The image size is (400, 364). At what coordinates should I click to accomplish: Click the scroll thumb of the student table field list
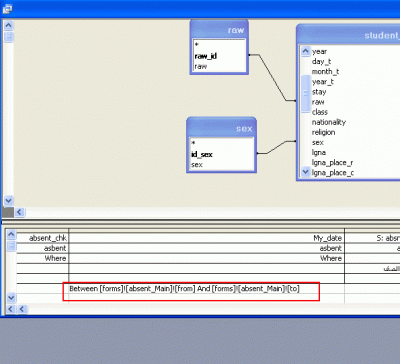click(306, 94)
